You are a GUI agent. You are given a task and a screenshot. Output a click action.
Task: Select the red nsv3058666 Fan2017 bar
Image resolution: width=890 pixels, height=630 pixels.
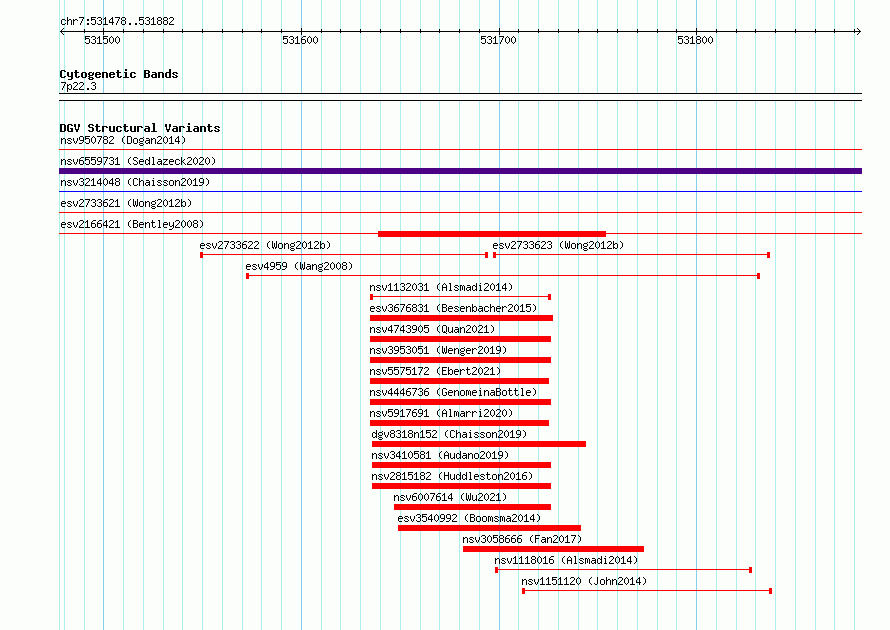[553, 549]
